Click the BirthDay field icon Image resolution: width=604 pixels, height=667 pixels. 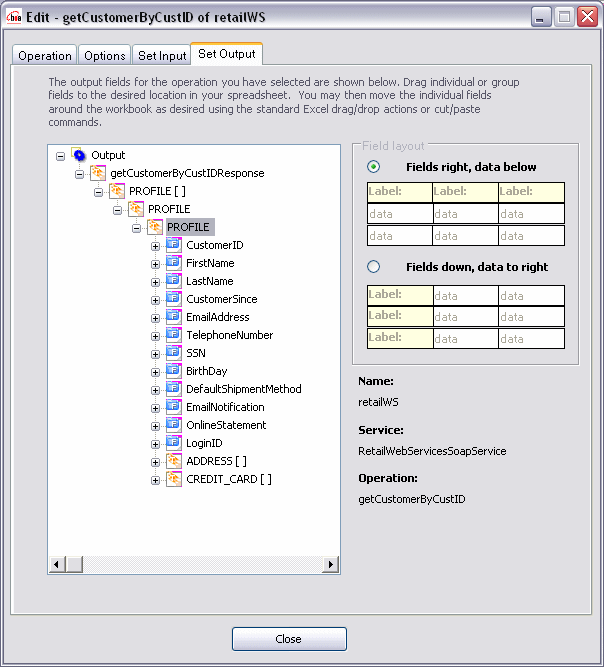tap(174, 371)
